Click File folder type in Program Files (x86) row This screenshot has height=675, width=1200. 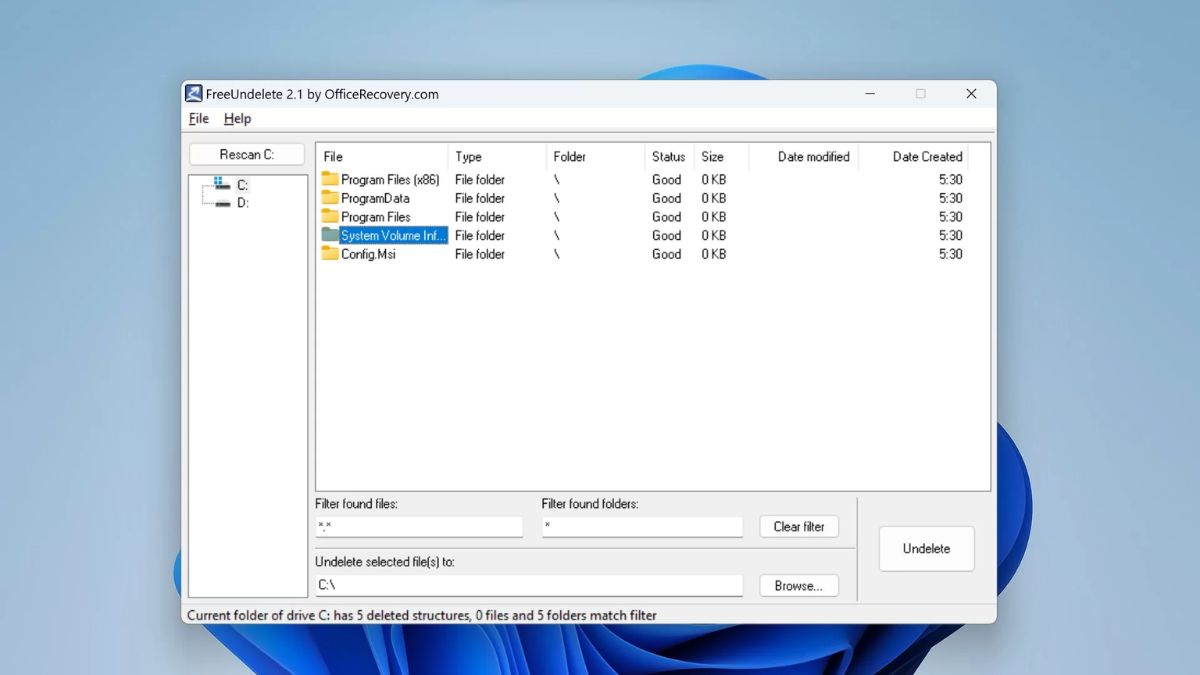[480, 180]
